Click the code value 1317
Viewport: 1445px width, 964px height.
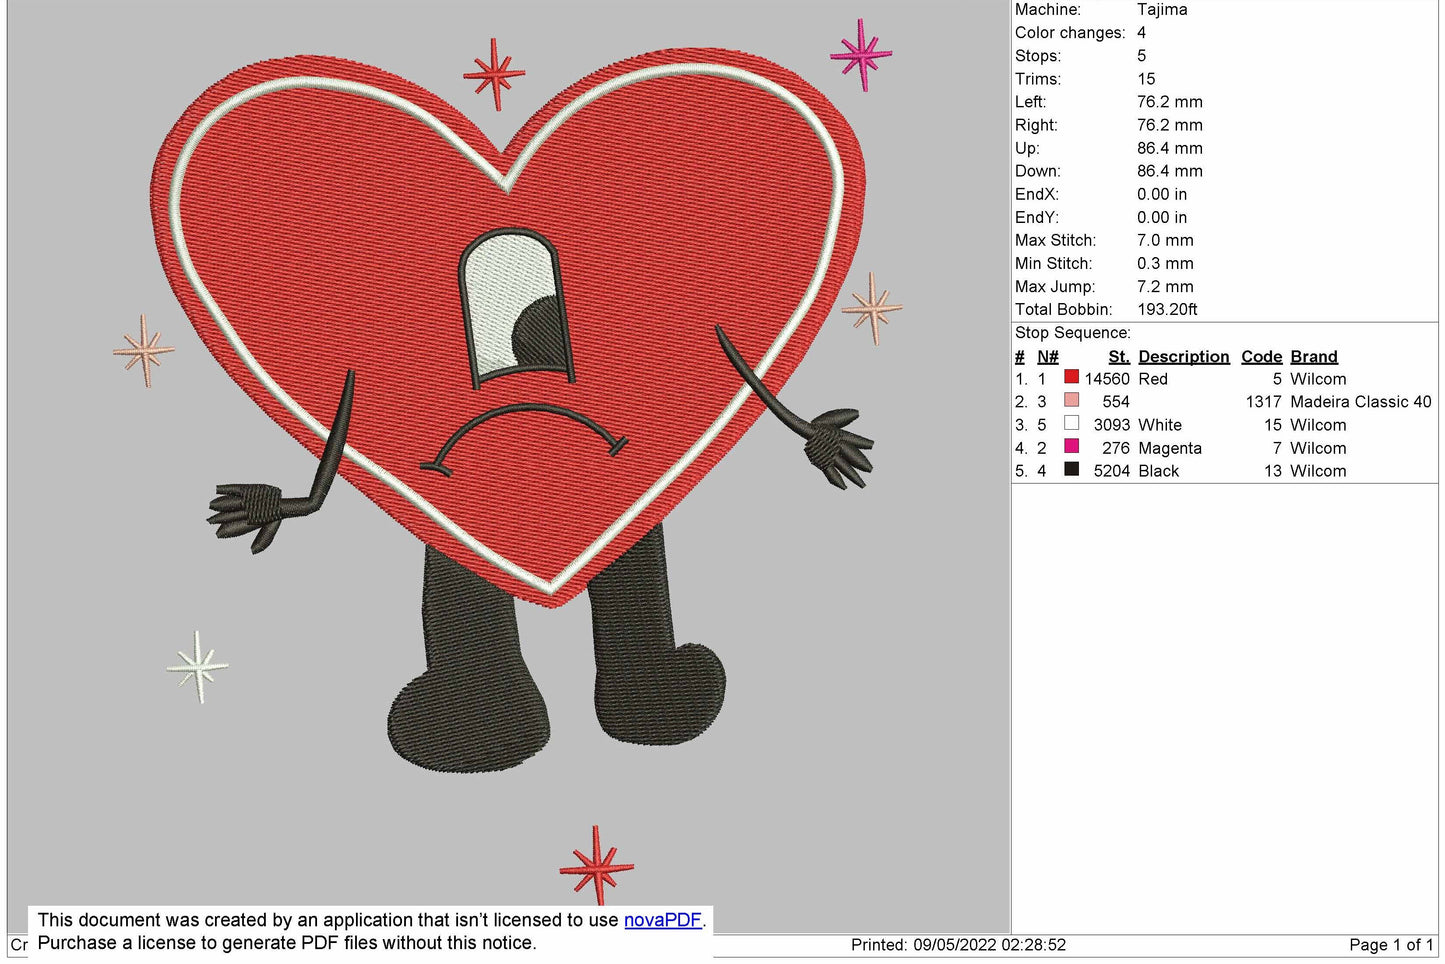1263,402
